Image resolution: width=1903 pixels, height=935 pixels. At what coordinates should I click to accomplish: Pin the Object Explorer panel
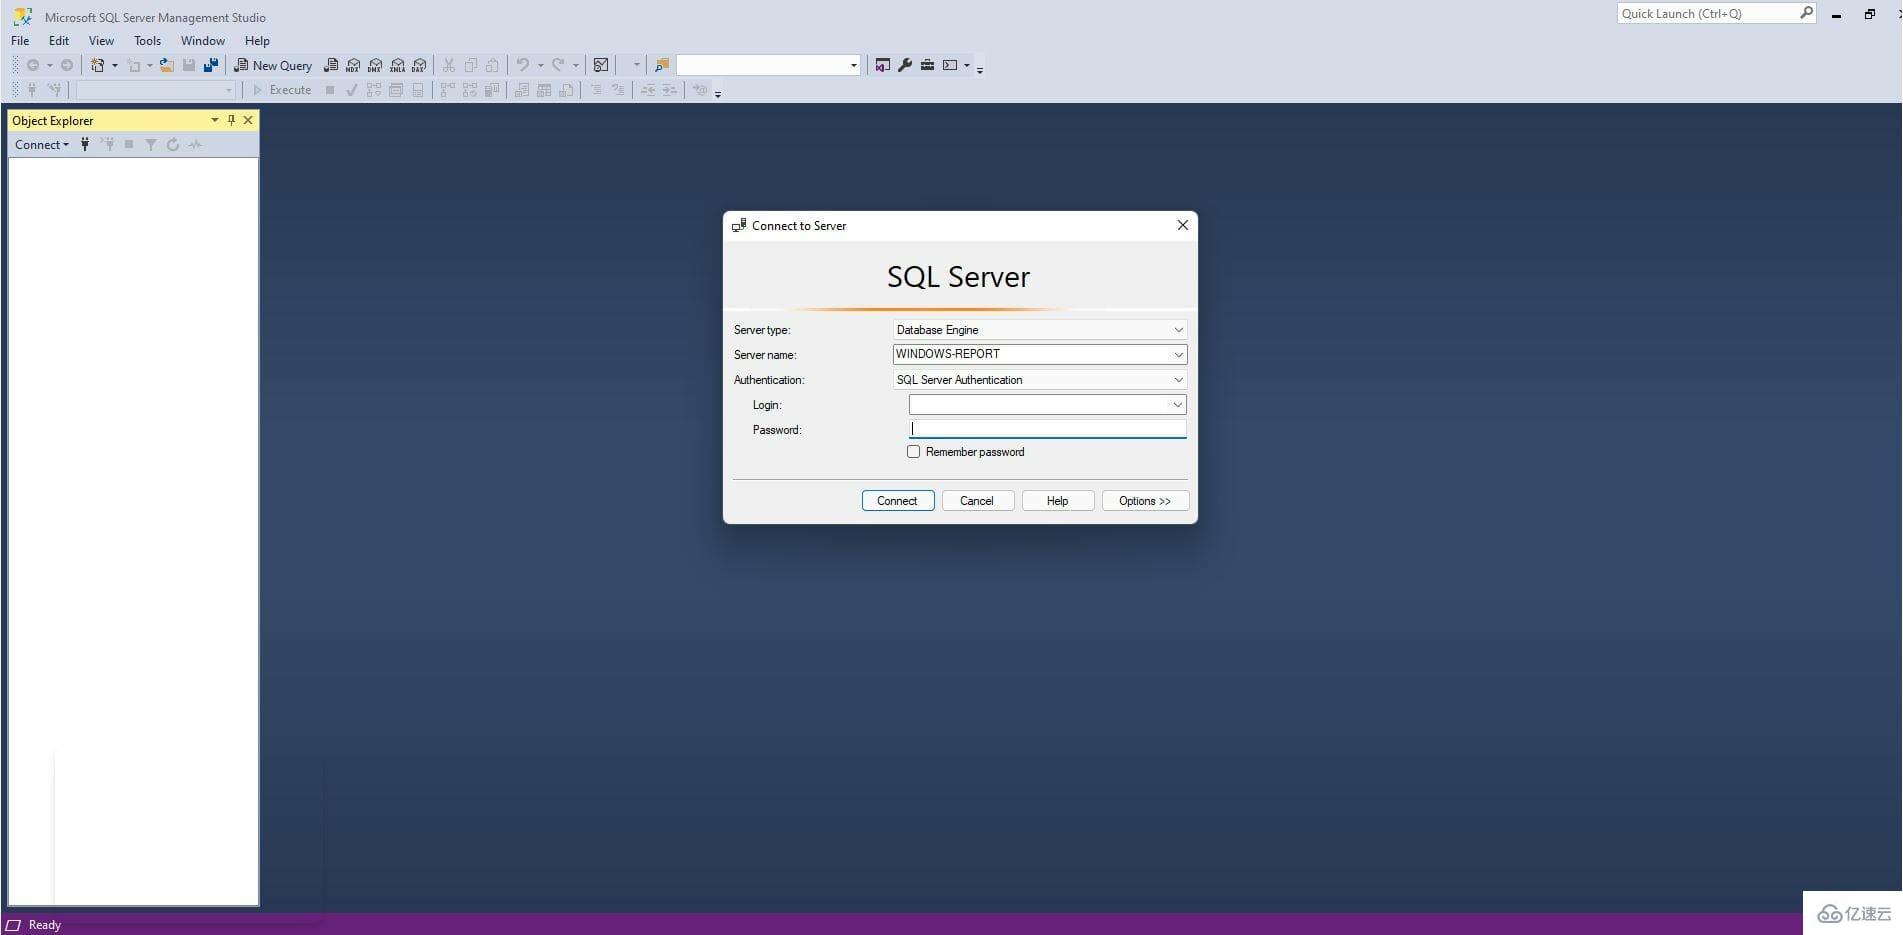pos(231,120)
